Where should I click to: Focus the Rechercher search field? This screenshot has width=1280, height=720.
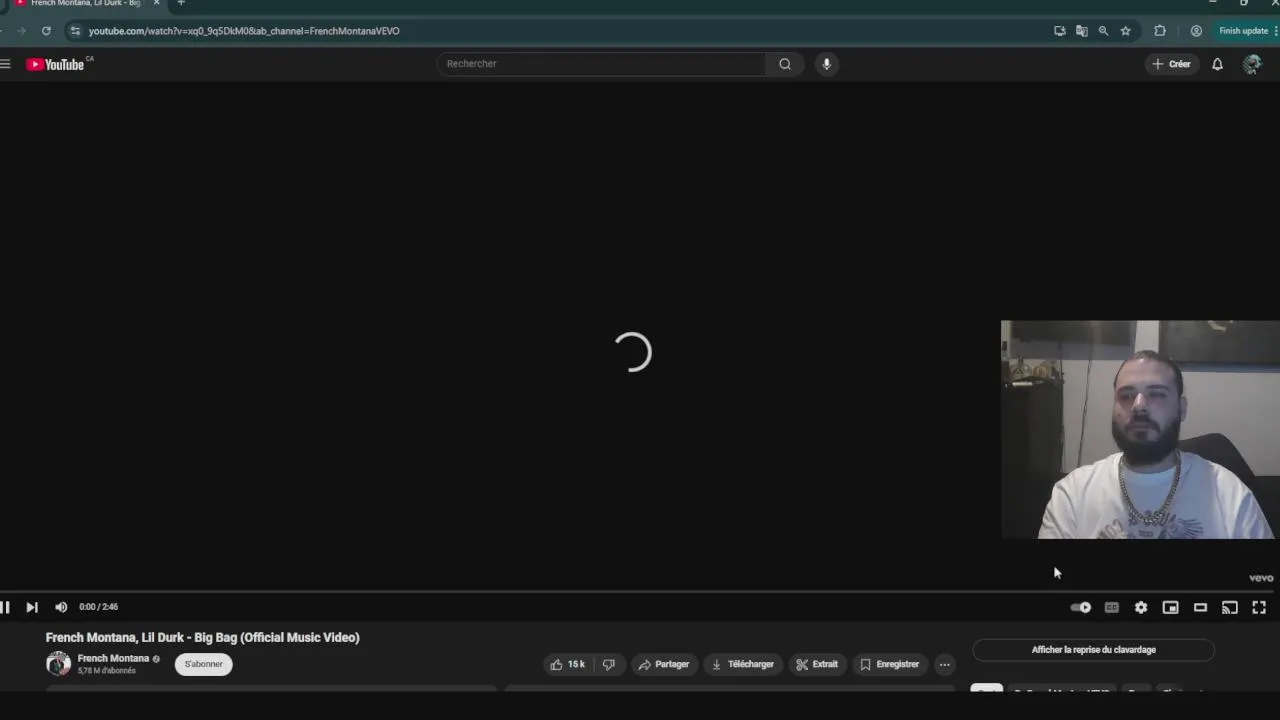(x=601, y=64)
